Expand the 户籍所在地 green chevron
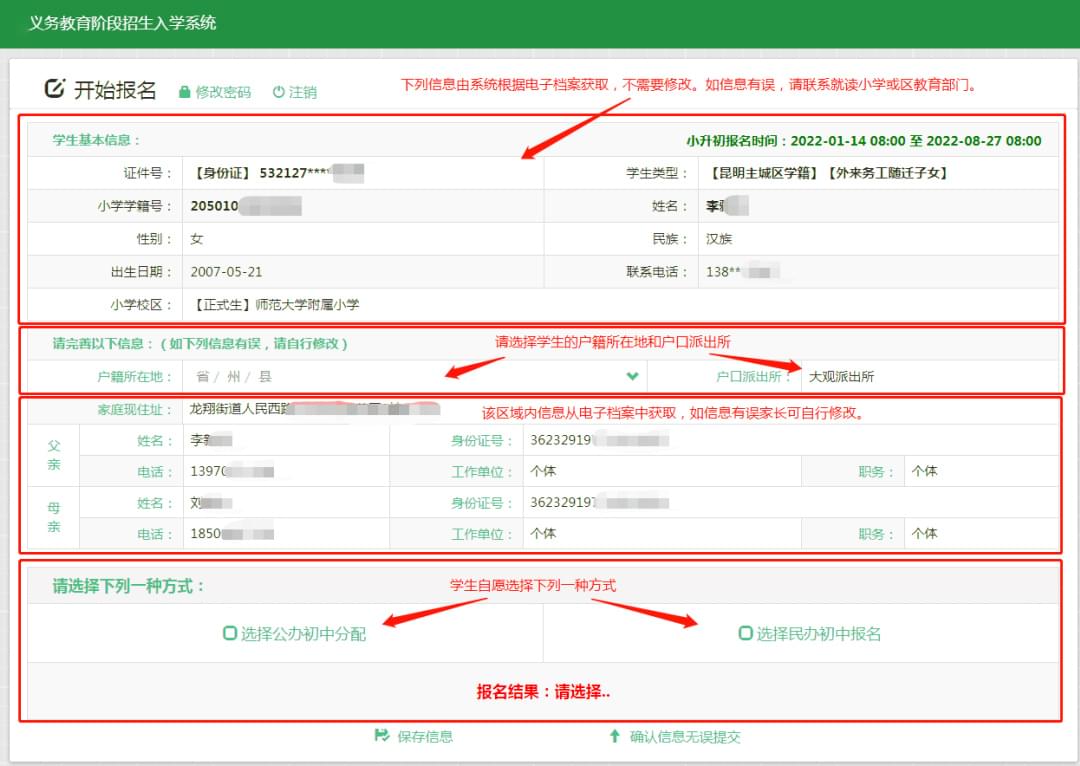 pos(632,376)
